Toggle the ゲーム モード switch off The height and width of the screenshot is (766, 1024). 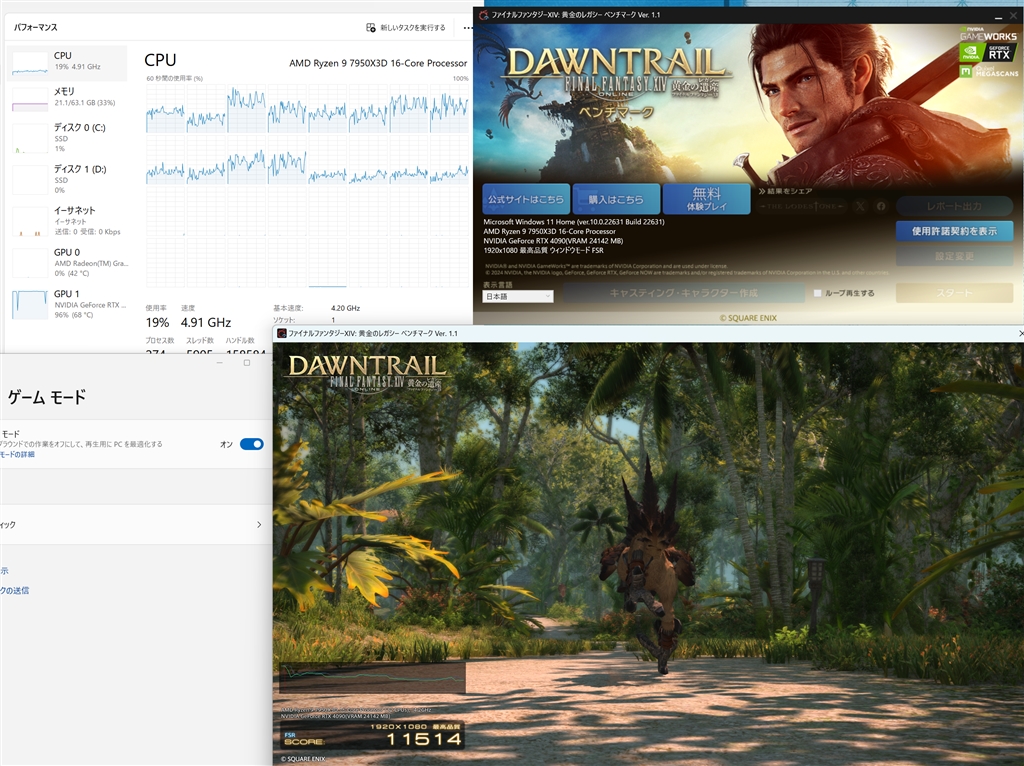pyautogui.click(x=251, y=444)
